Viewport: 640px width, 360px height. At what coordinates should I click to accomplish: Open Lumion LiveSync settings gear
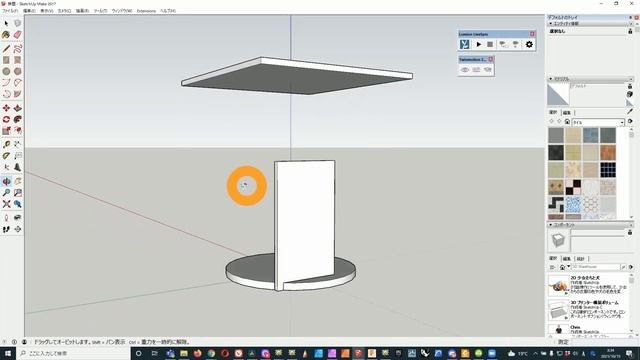[x=529, y=44]
